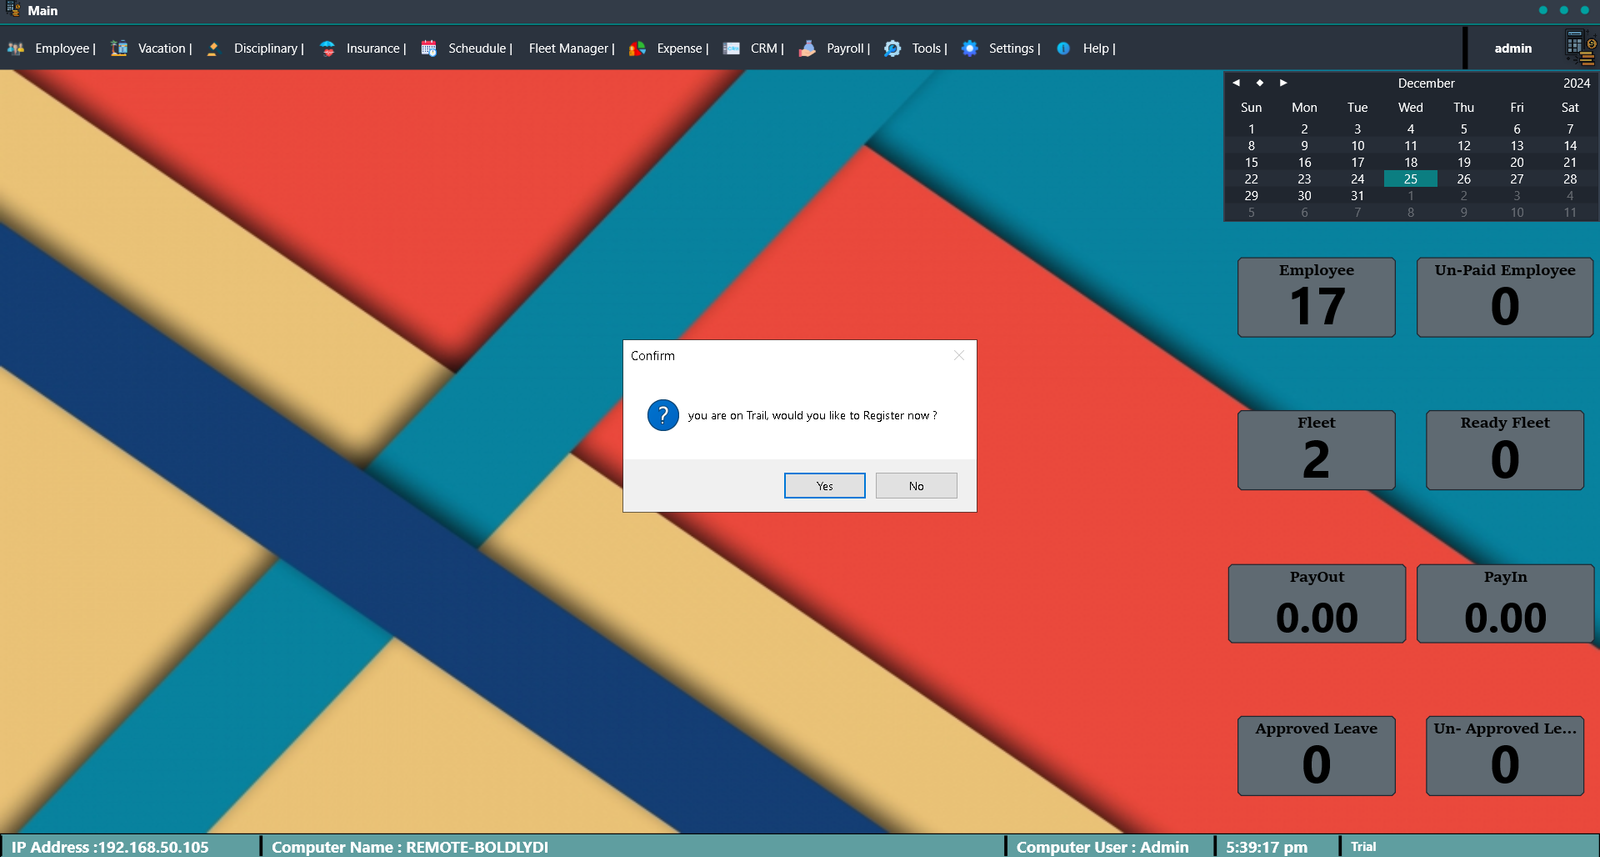Click No in the Confirm dialog

916,486
